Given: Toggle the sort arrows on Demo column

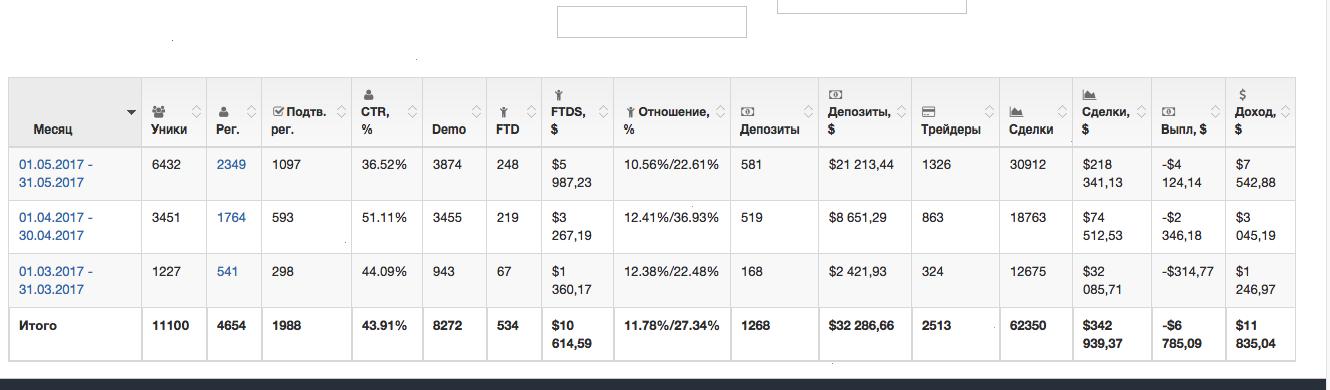Looking at the screenshot, I should (477, 112).
